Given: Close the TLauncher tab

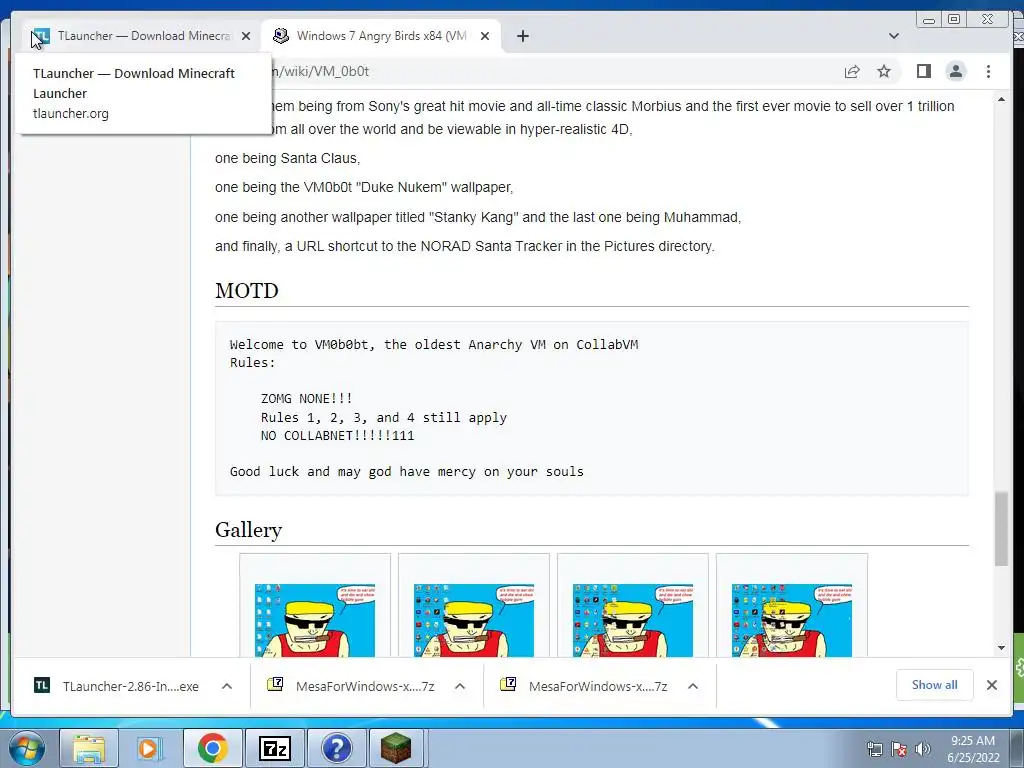Looking at the screenshot, I should coord(246,37).
